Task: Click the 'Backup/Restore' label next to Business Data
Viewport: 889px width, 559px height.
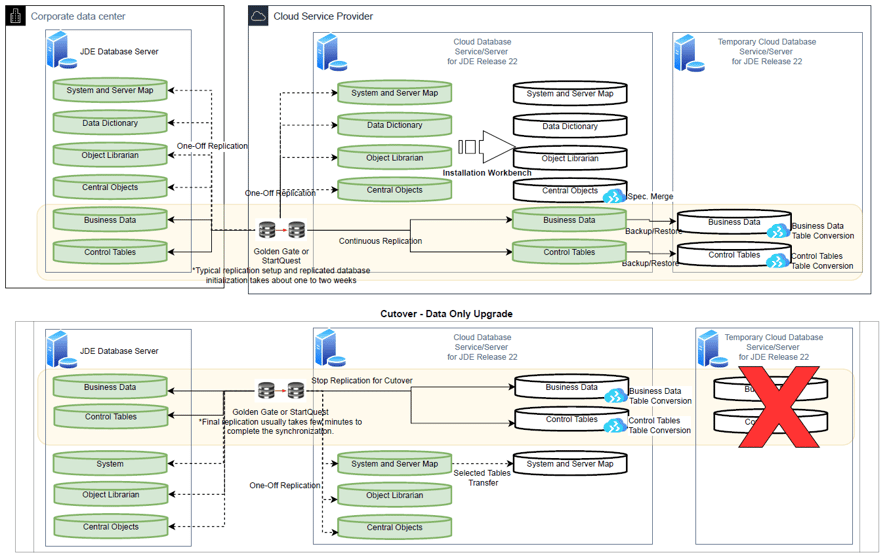Action: 654,231
